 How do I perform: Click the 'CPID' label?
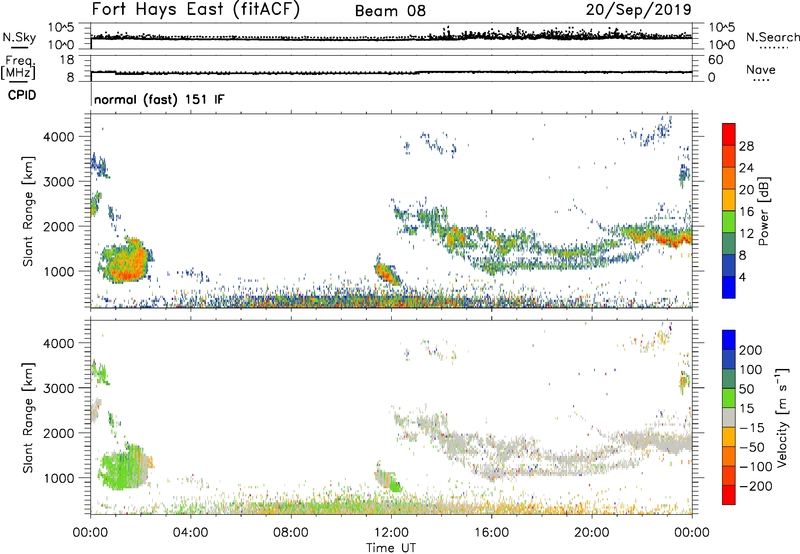pyautogui.click(x=22, y=95)
